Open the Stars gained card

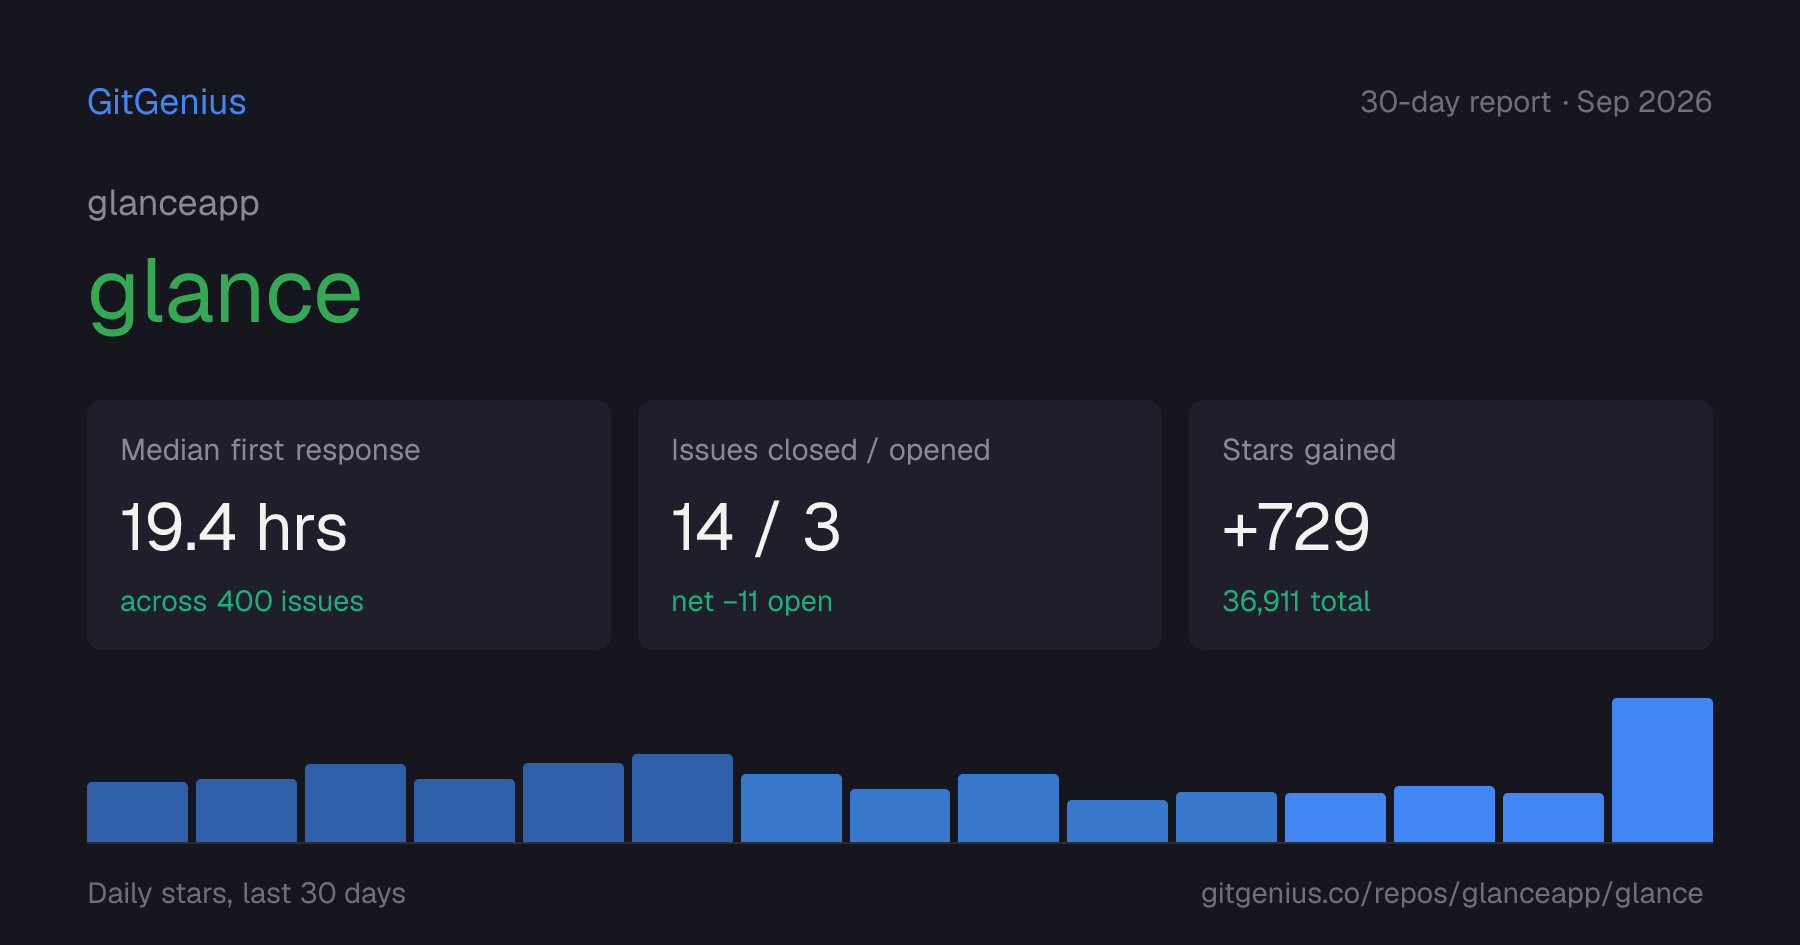[1451, 525]
